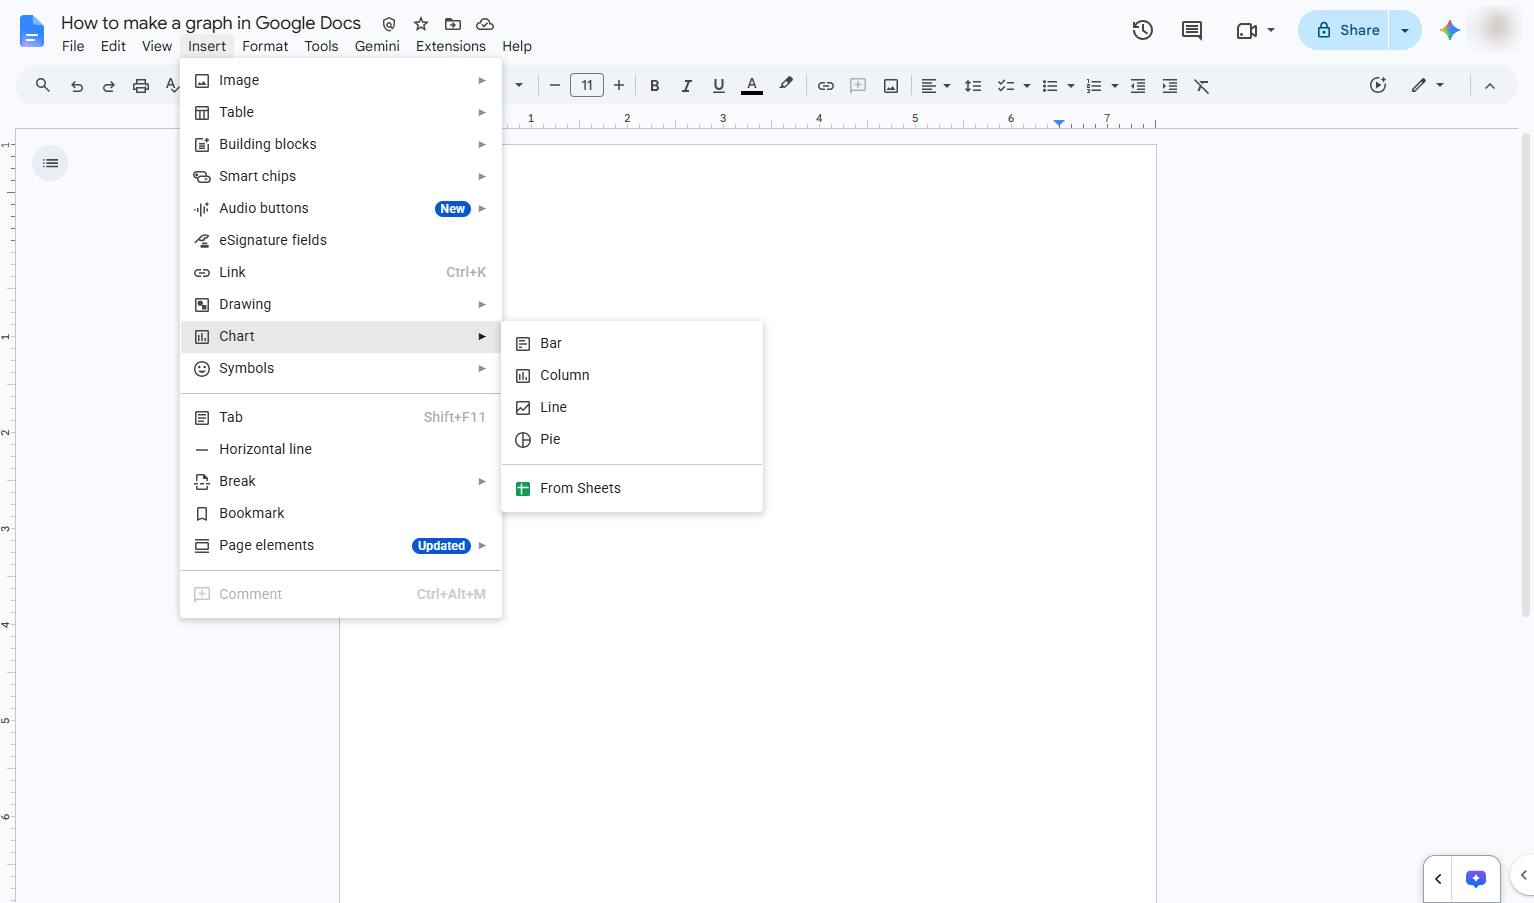
Task: Decrease font size with minus
Action: coord(555,86)
